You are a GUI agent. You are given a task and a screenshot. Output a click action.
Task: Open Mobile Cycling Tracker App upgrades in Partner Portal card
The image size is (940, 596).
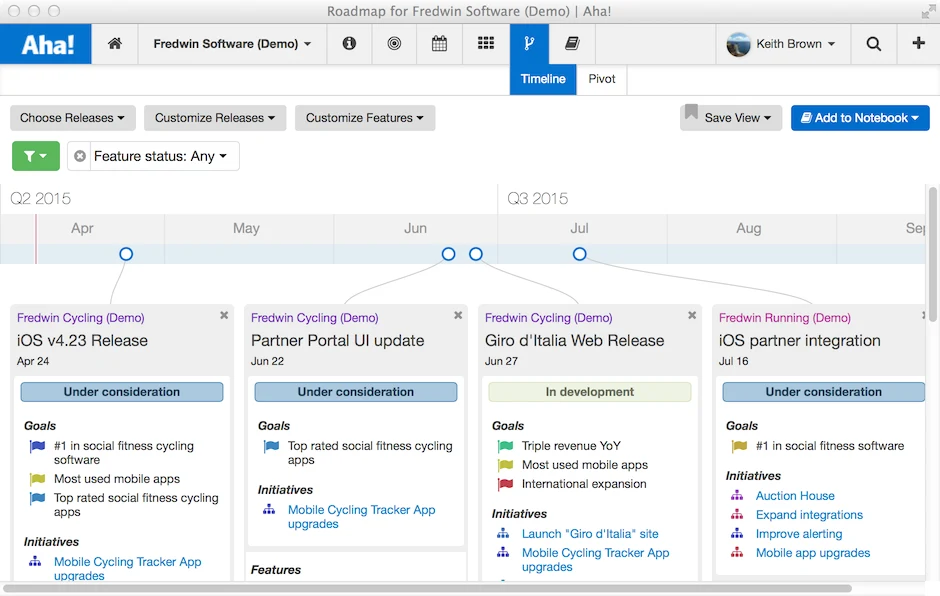click(x=361, y=516)
